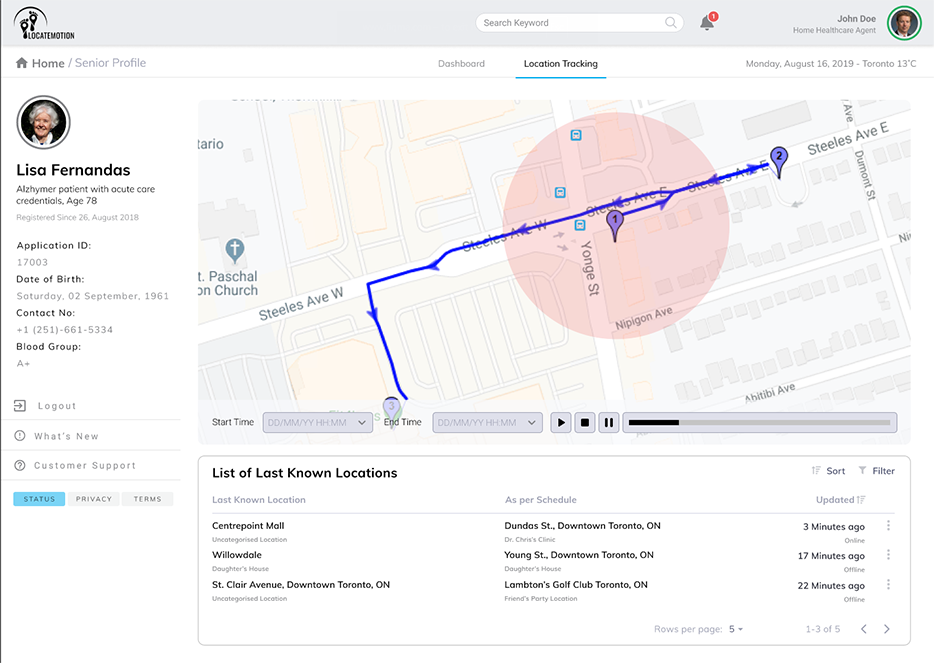
Task: Click the notification bell icon
Action: pyautogui.click(x=707, y=23)
